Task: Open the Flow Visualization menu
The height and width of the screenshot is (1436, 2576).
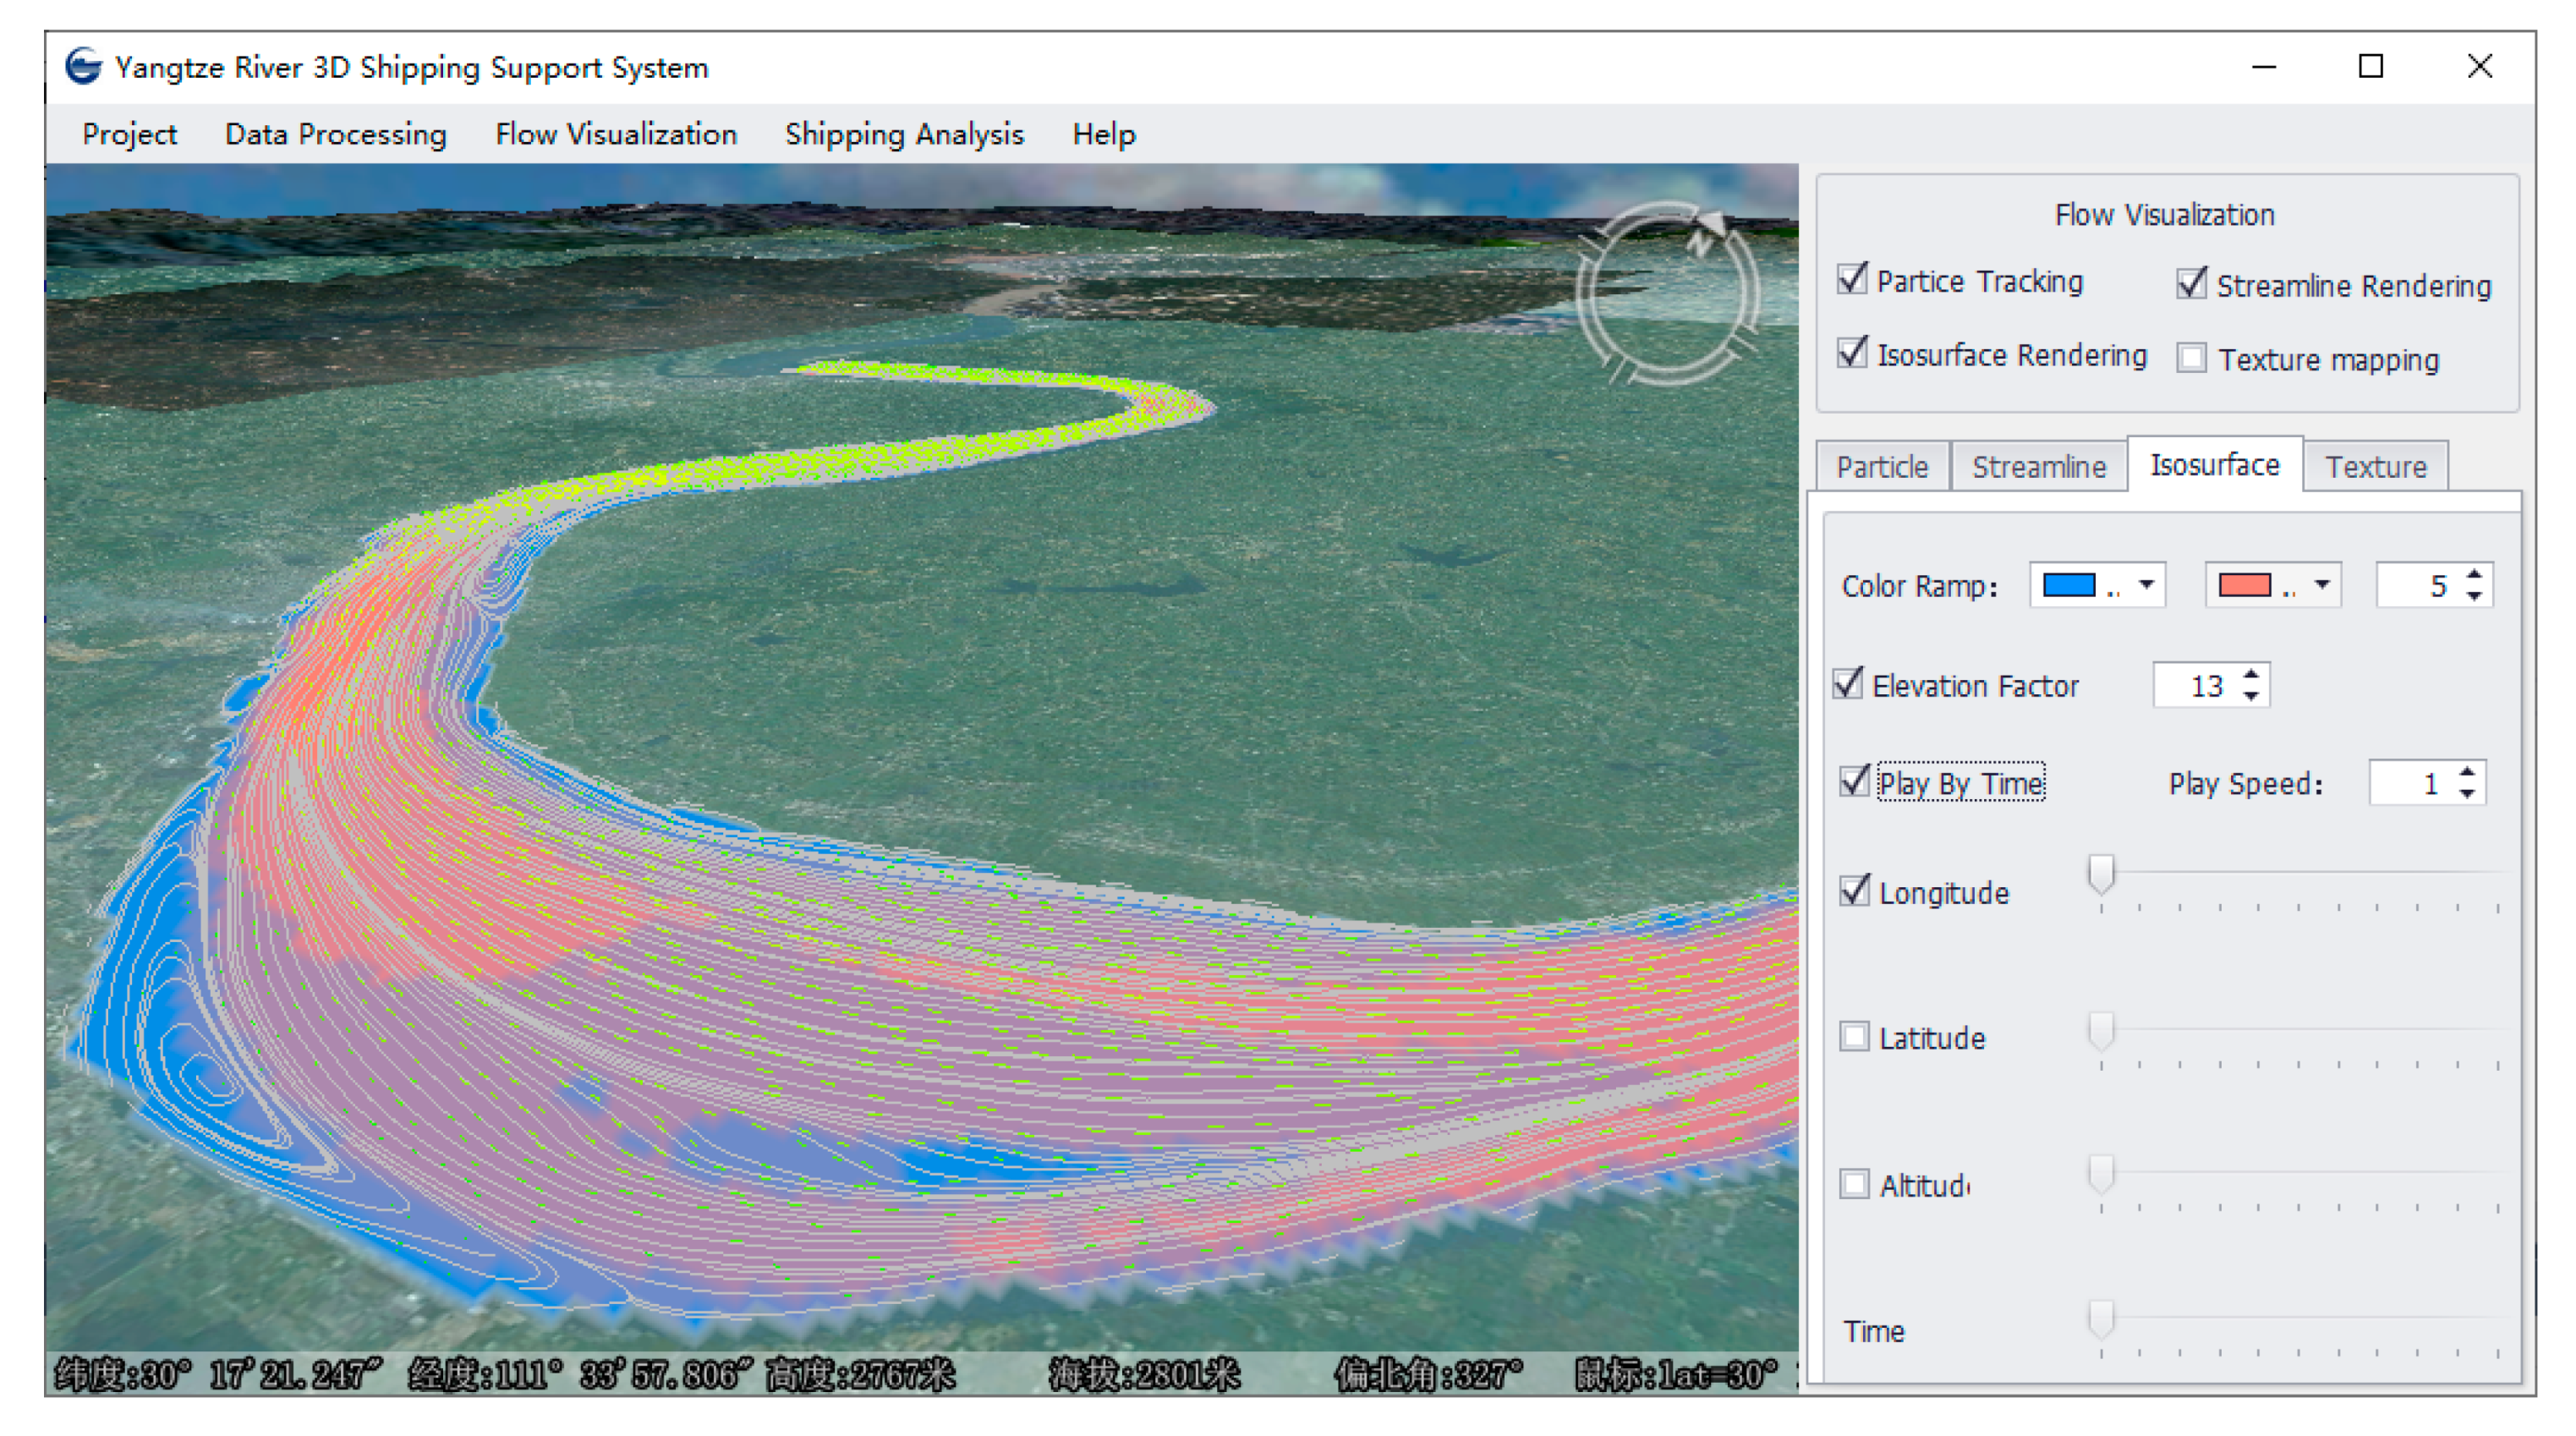Action: click(x=616, y=134)
